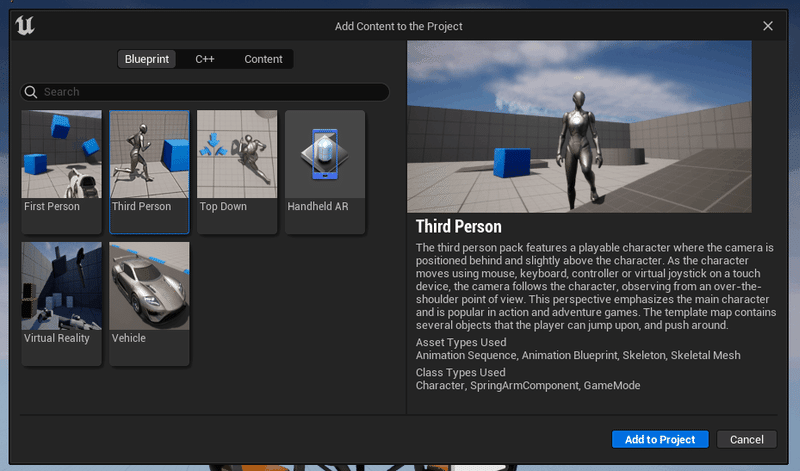Select the Virtual Reality template
The height and width of the screenshot is (471, 800).
tap(62, 304)
